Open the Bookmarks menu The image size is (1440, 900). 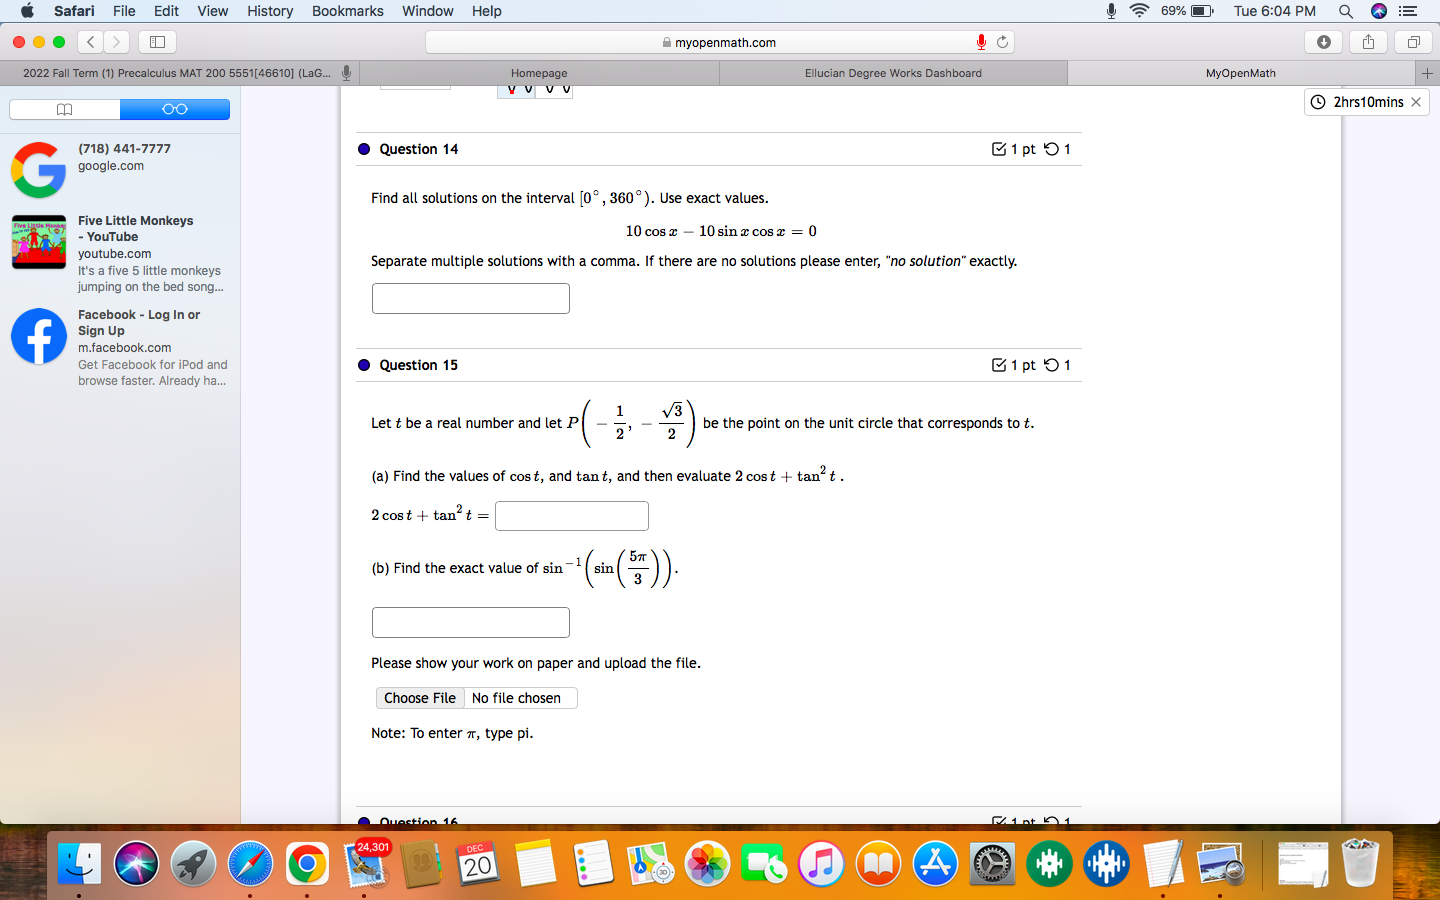coord(347,11)
